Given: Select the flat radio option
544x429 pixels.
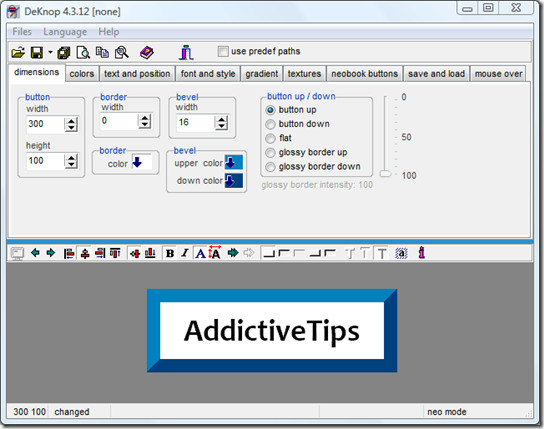Looking at the screenshot, I should tap(270, 138).
